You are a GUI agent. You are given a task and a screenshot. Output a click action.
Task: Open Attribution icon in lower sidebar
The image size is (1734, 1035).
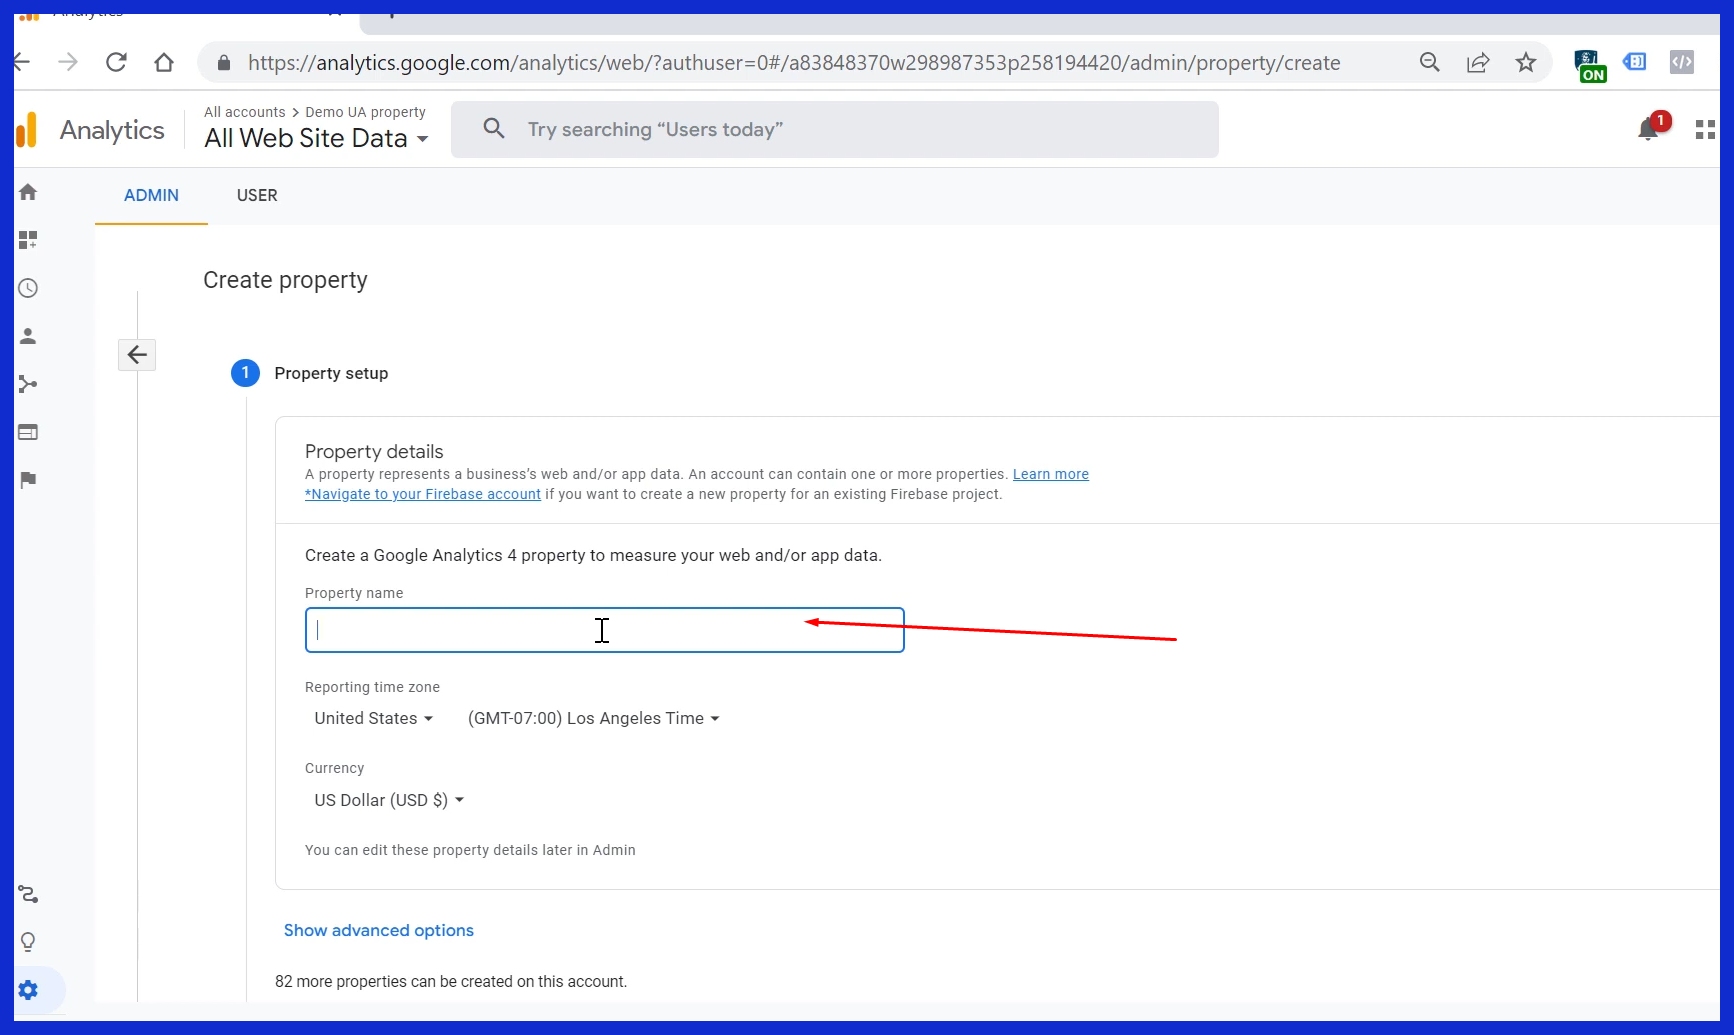[28, 894]
